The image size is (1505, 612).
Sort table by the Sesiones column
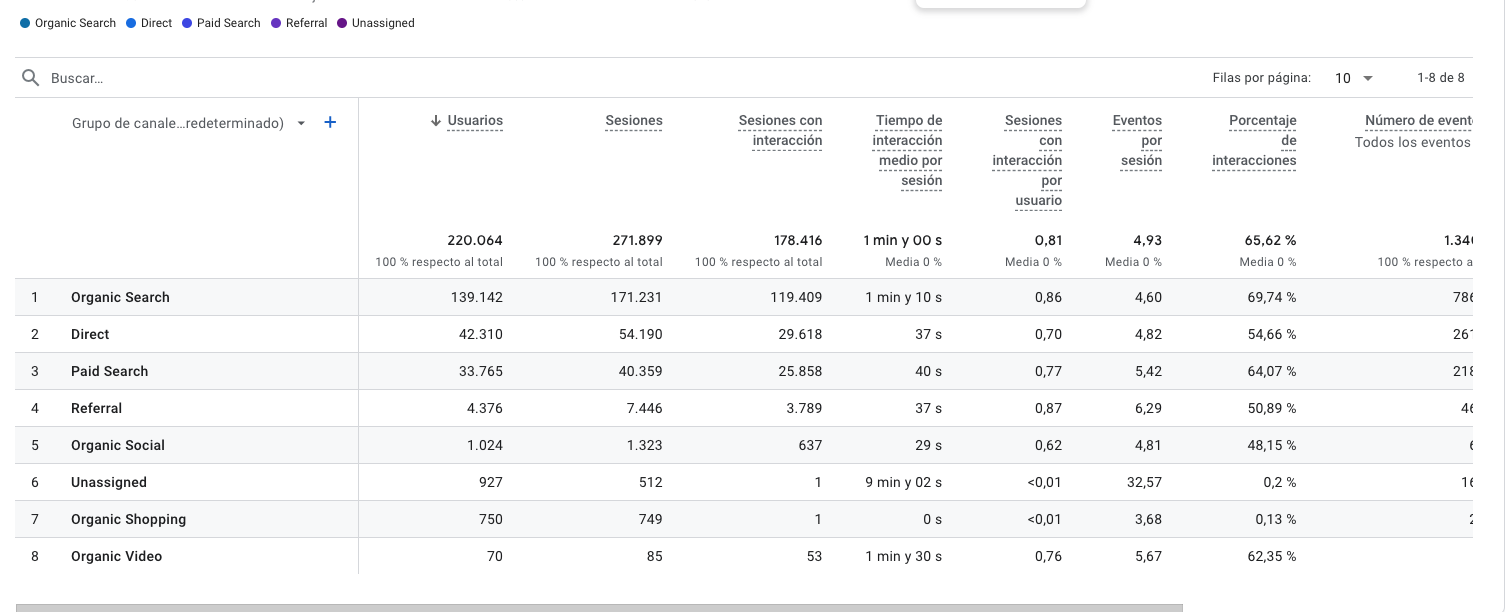633,121
